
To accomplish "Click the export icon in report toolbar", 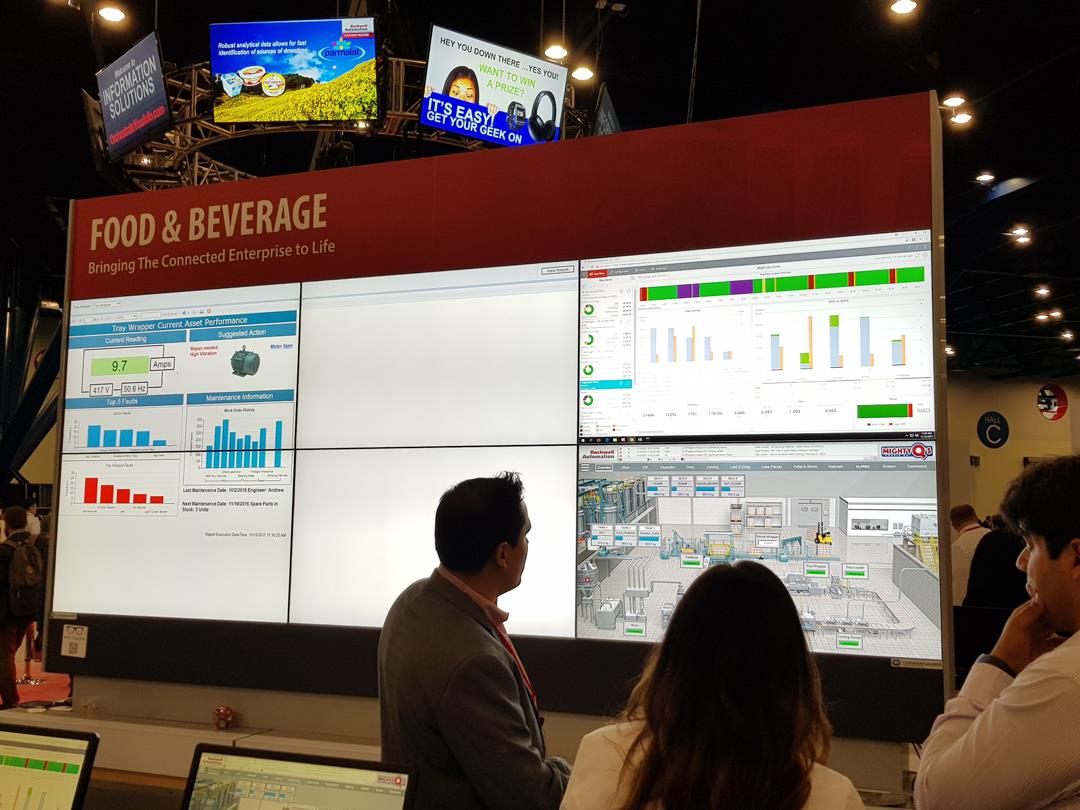I will tap(185, 313).
